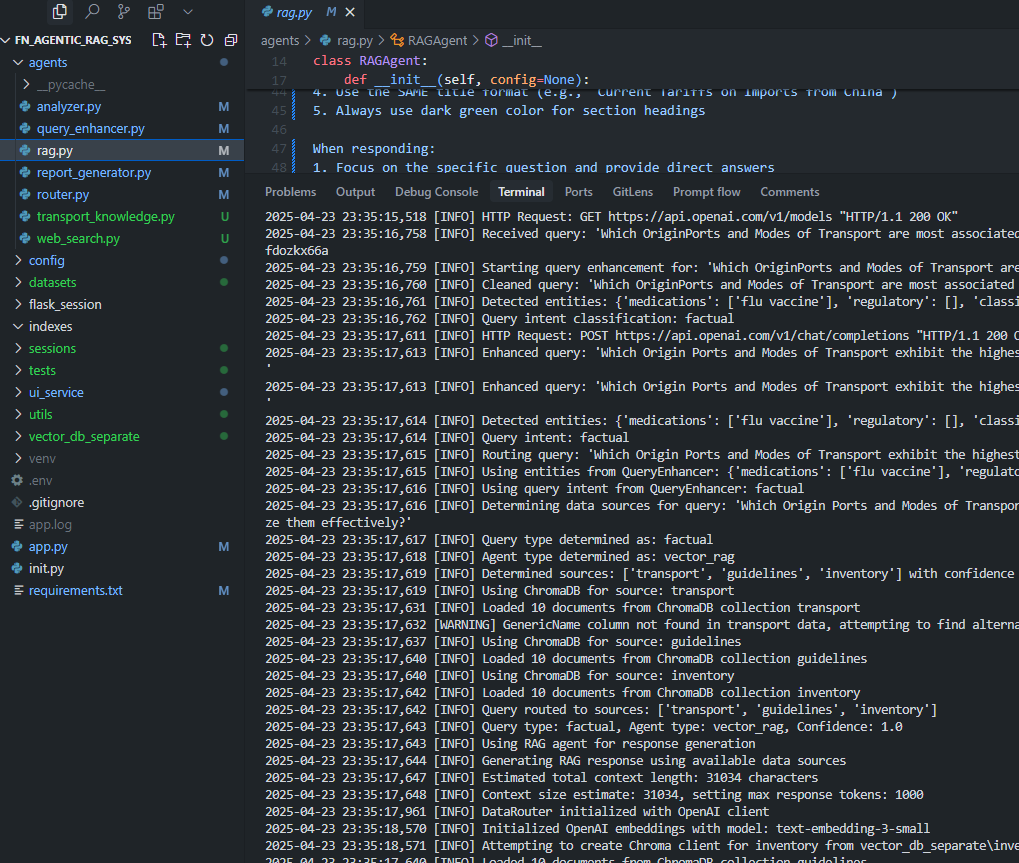Open requirements.txt file
1019x863 pixels.
(75, 591)
